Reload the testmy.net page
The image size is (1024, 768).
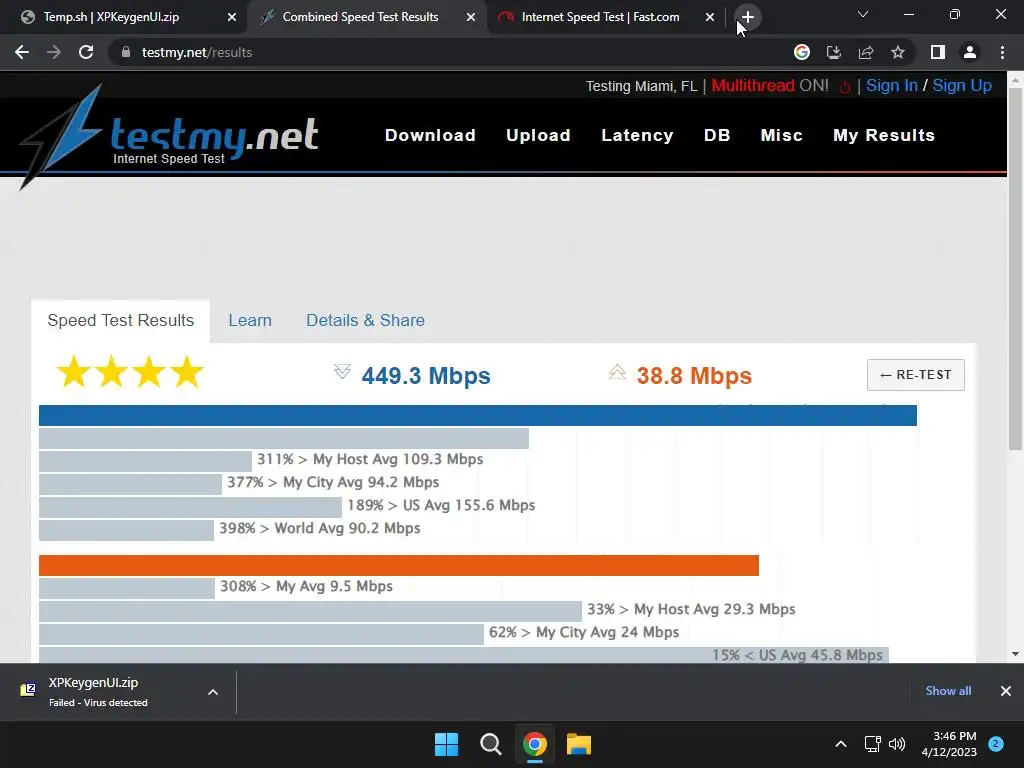tap(86, 52)
